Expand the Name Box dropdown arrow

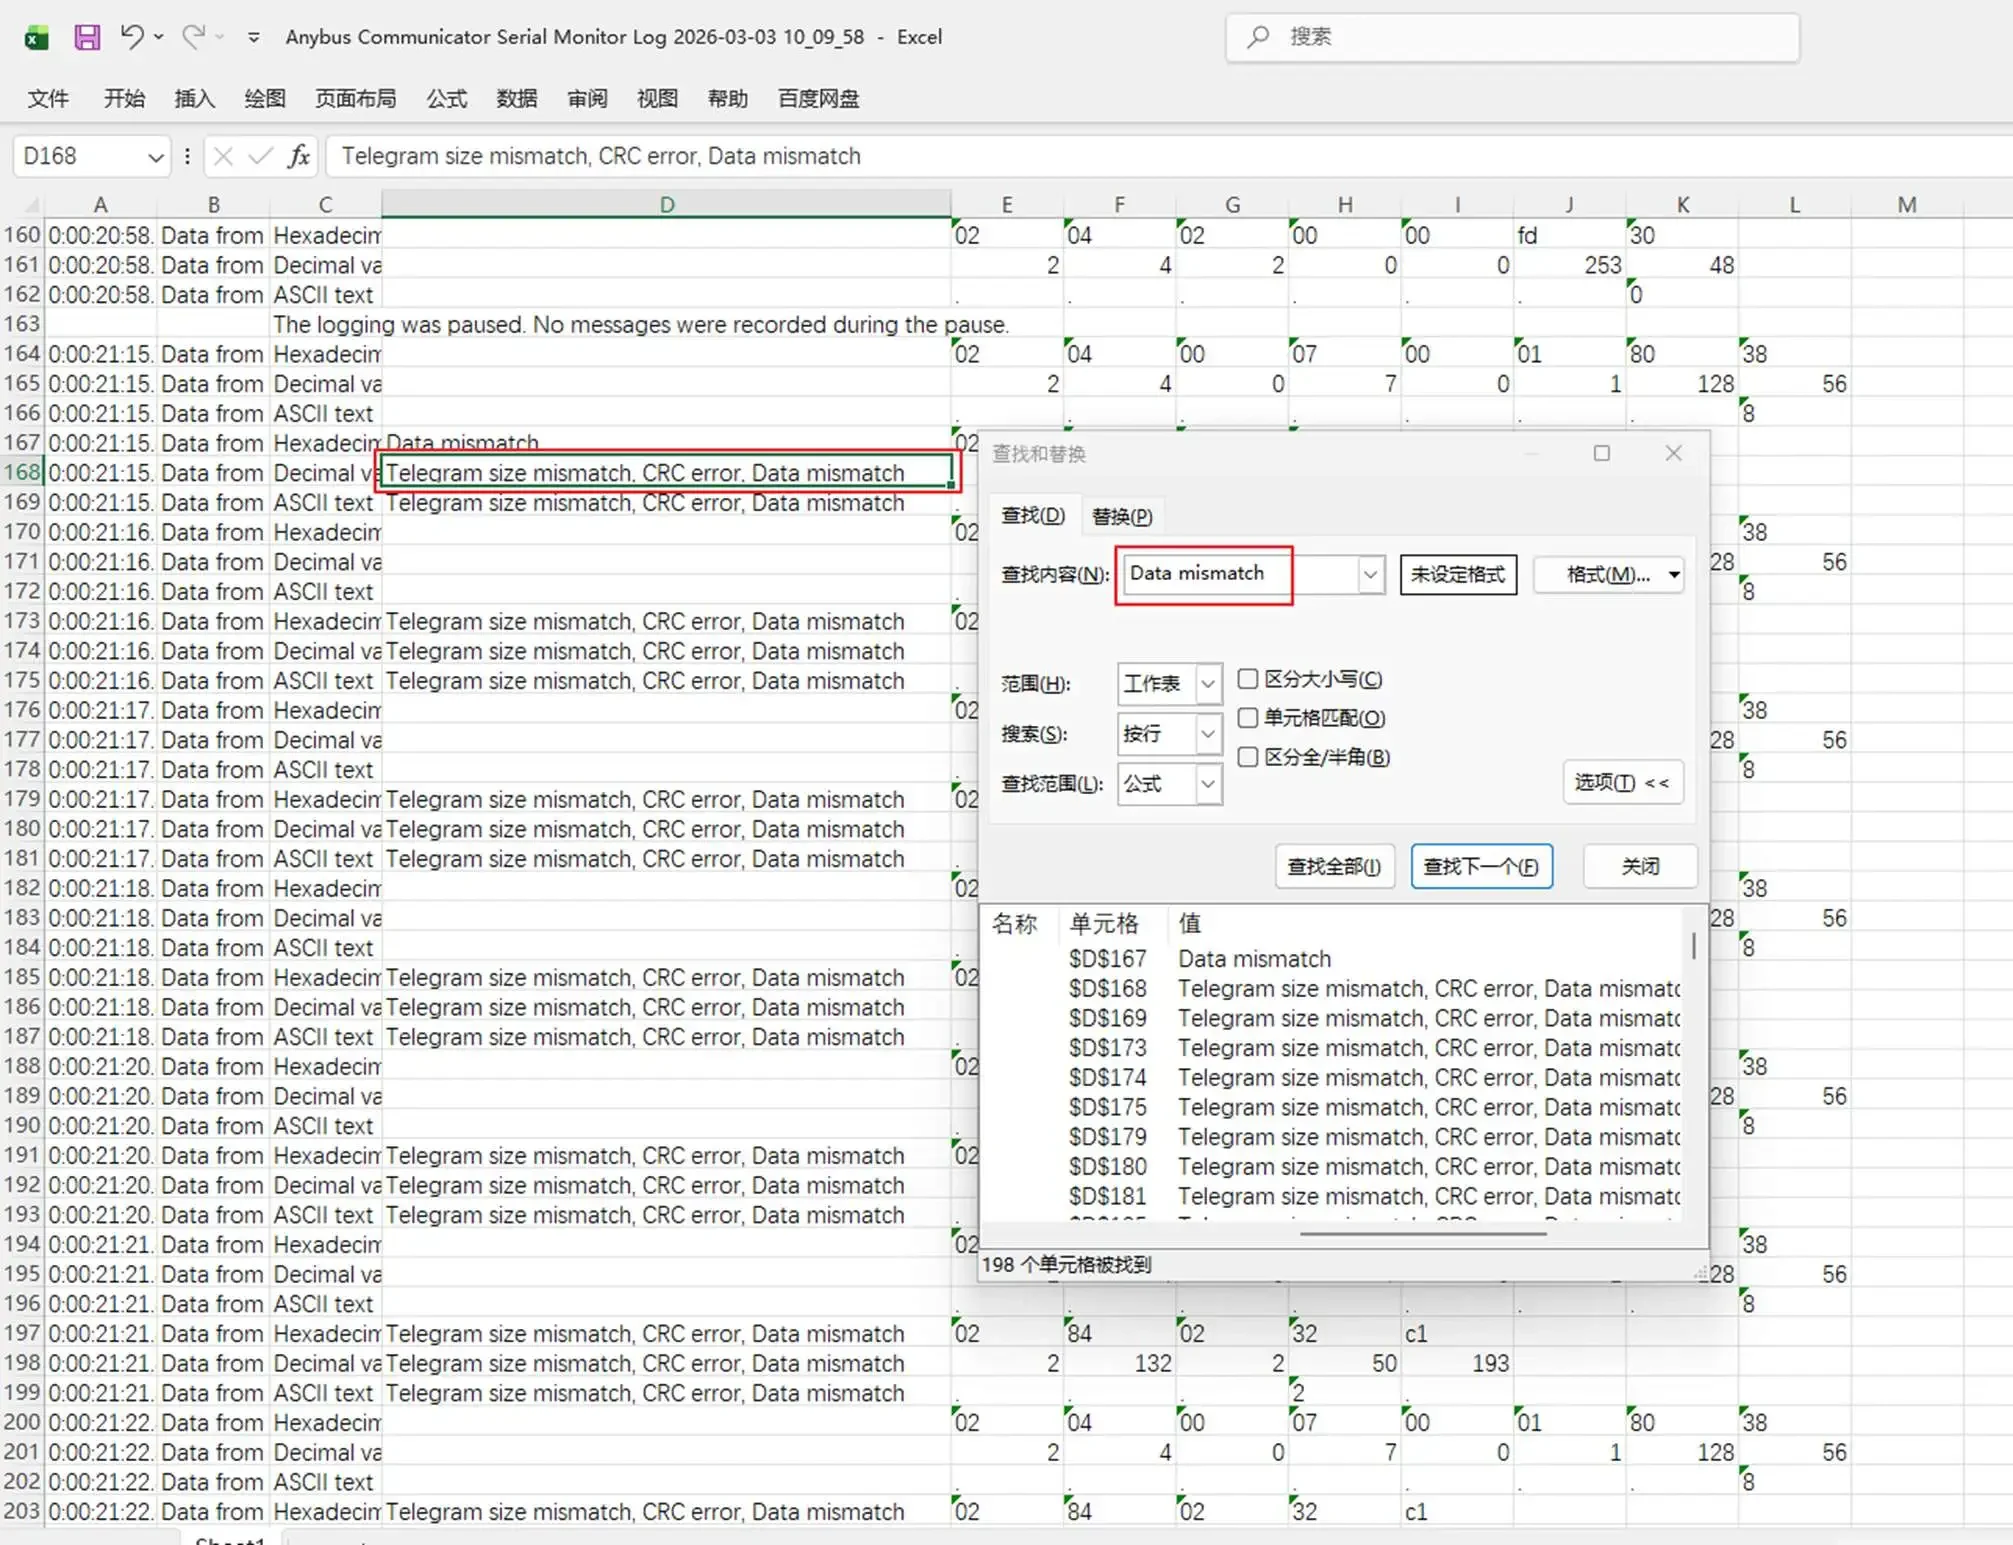155,157
